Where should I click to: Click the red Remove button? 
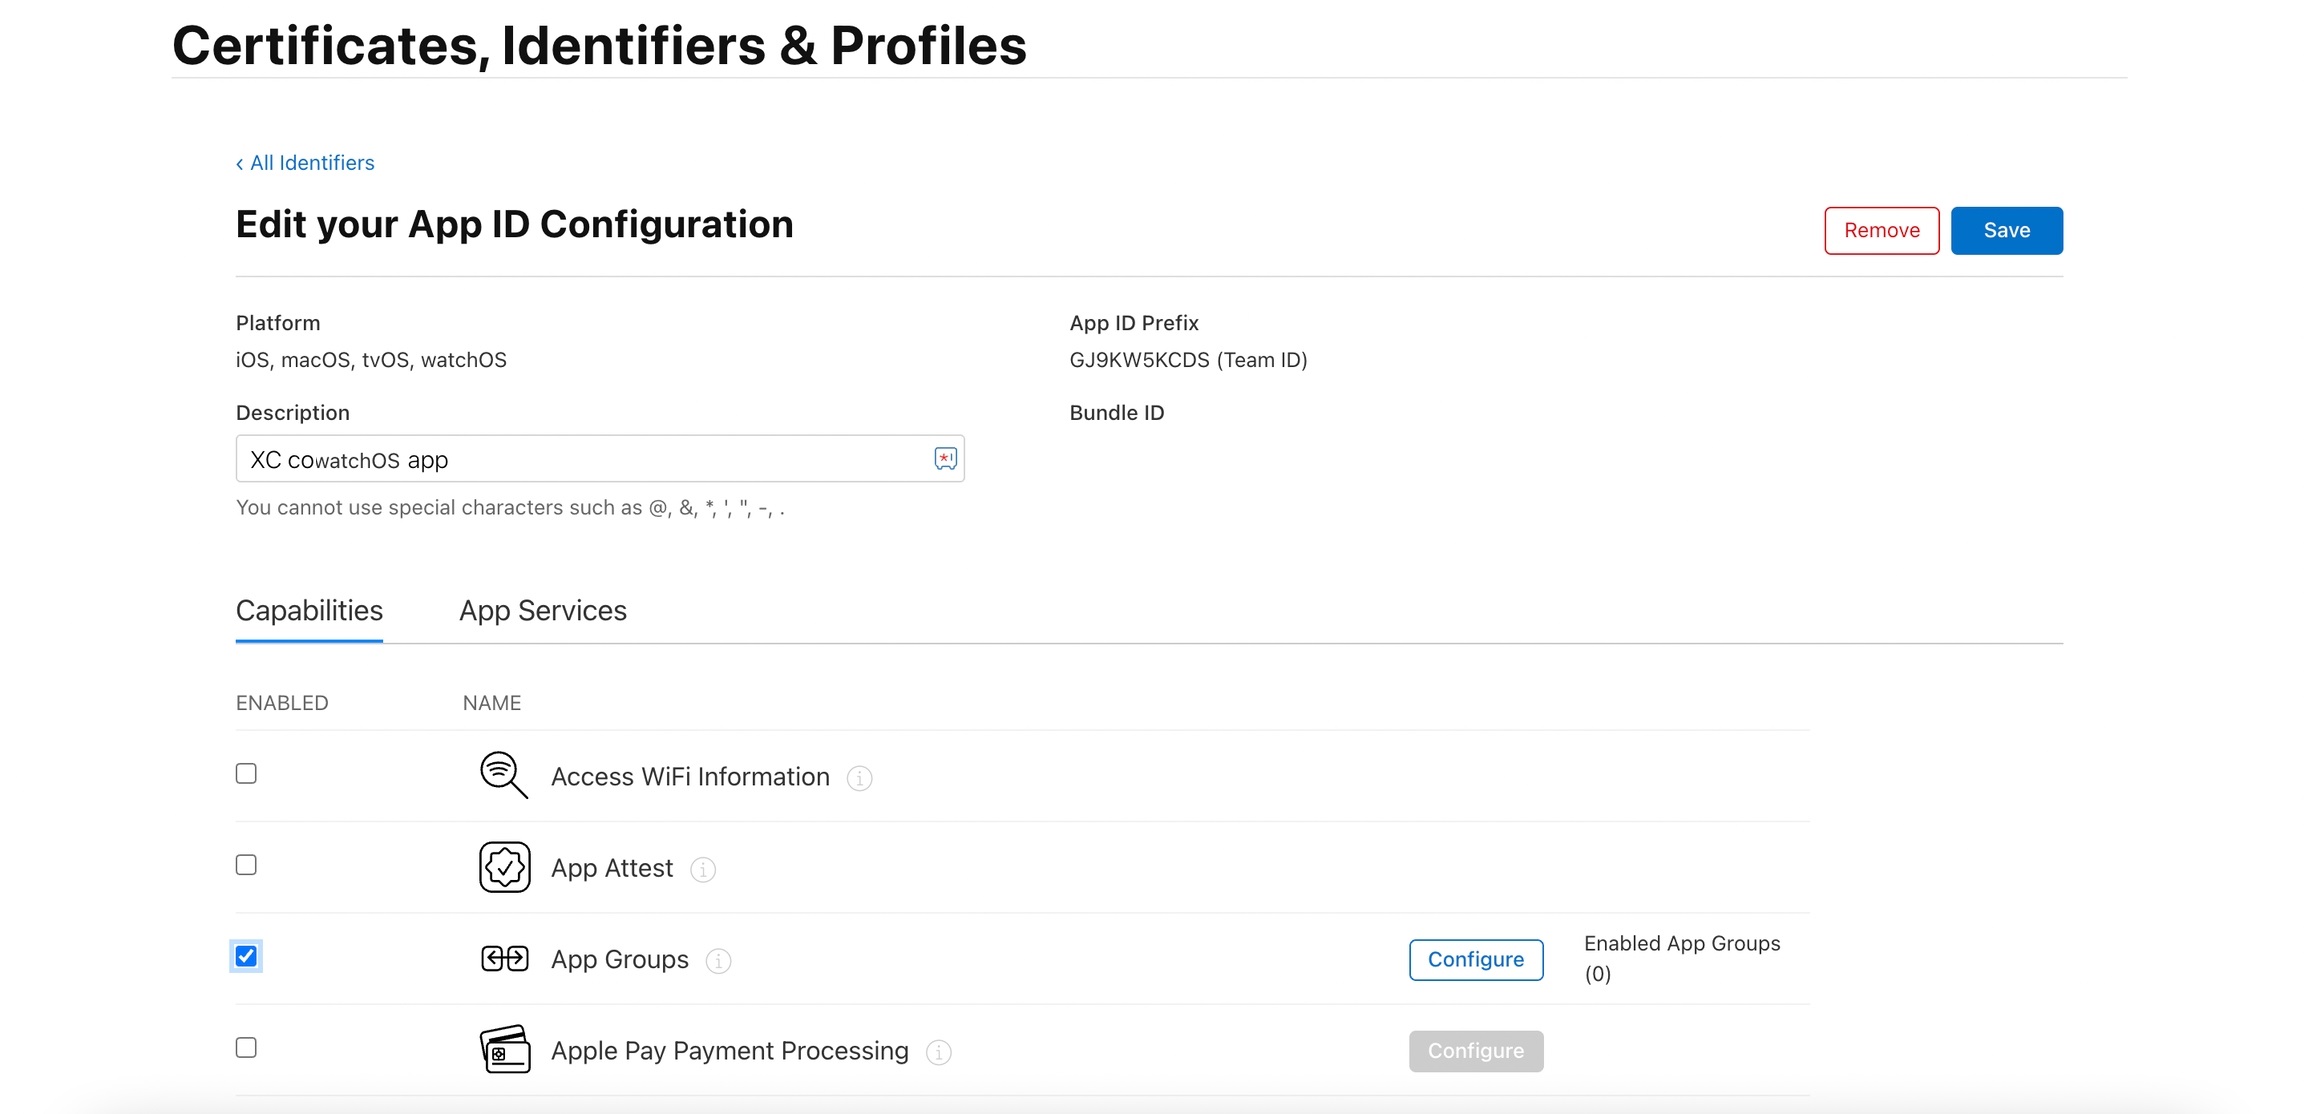(x=1881, y=231)
